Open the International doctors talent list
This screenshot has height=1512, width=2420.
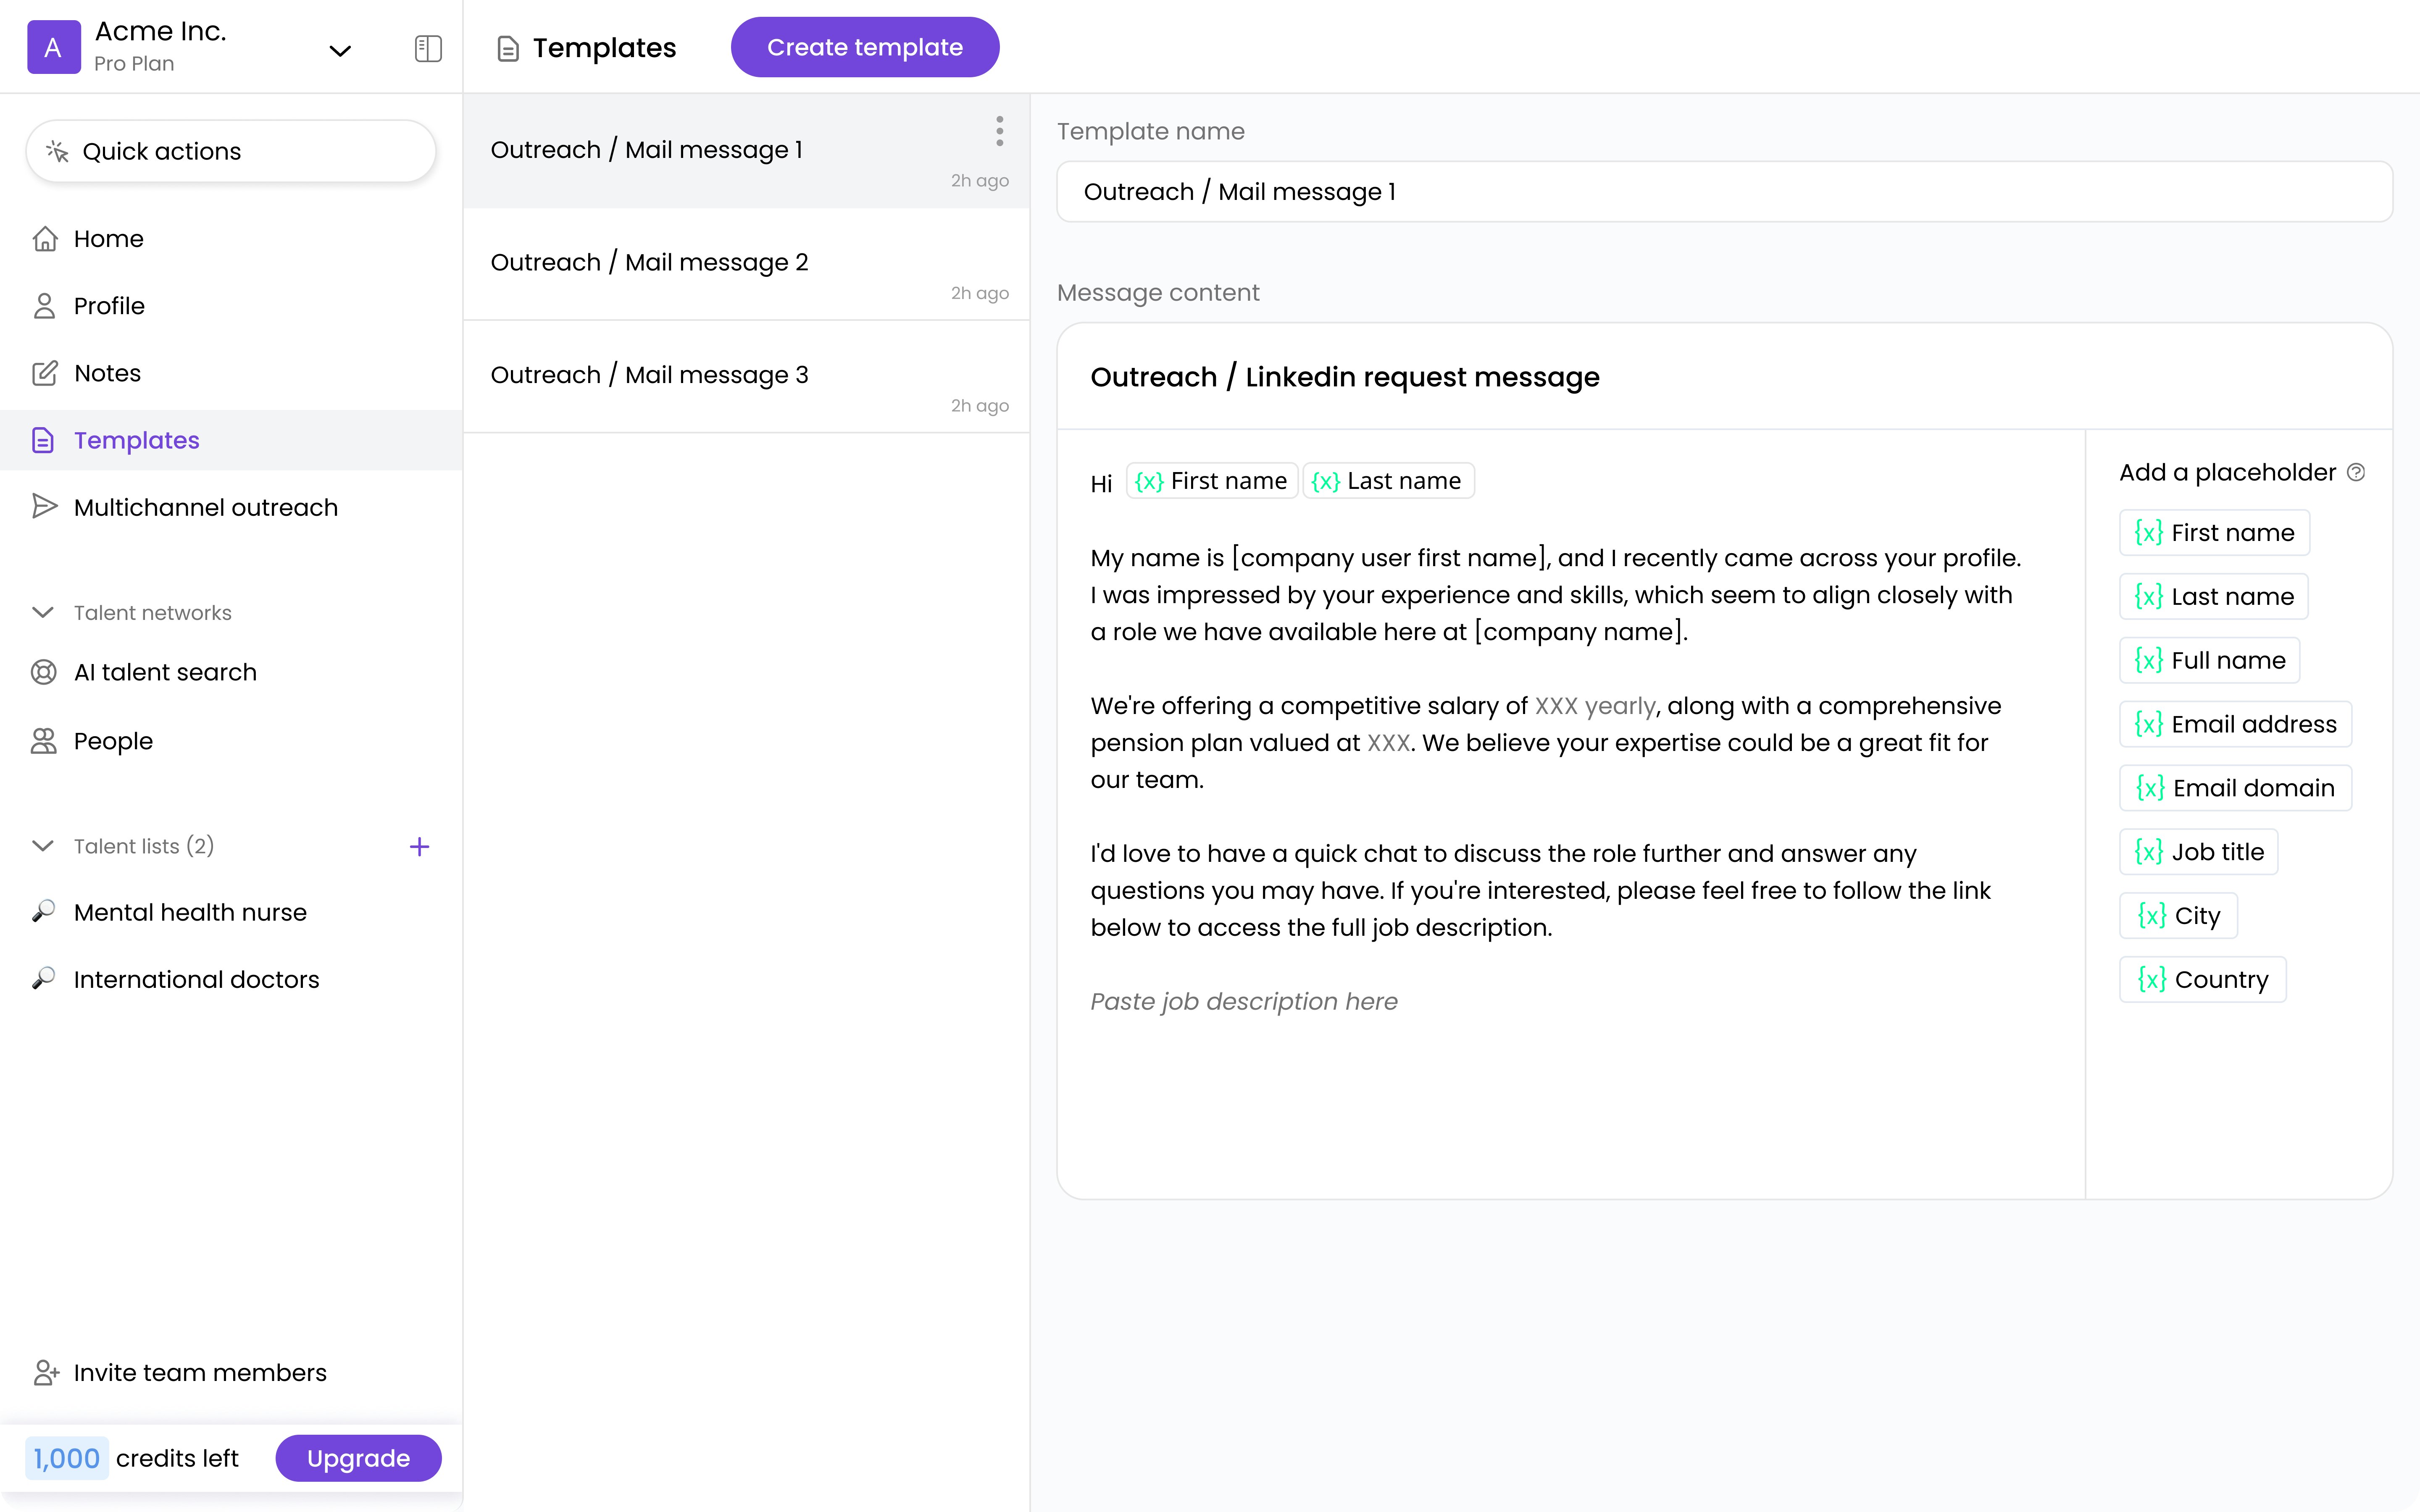tap(196, 979)
